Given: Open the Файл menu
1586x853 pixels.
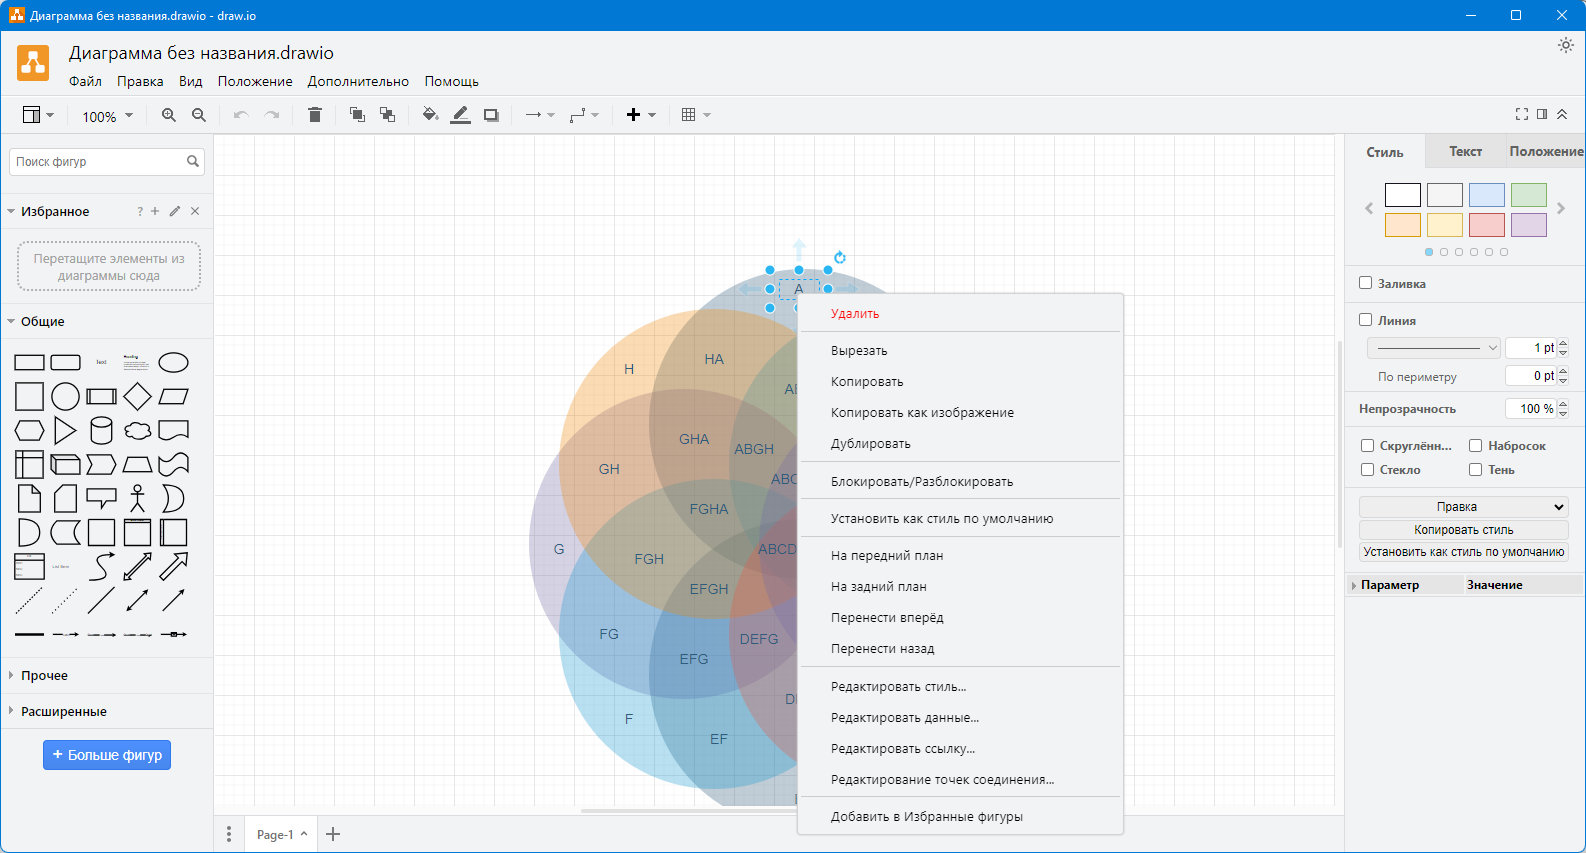Looking at the screenshot, I should pos(85,81).
